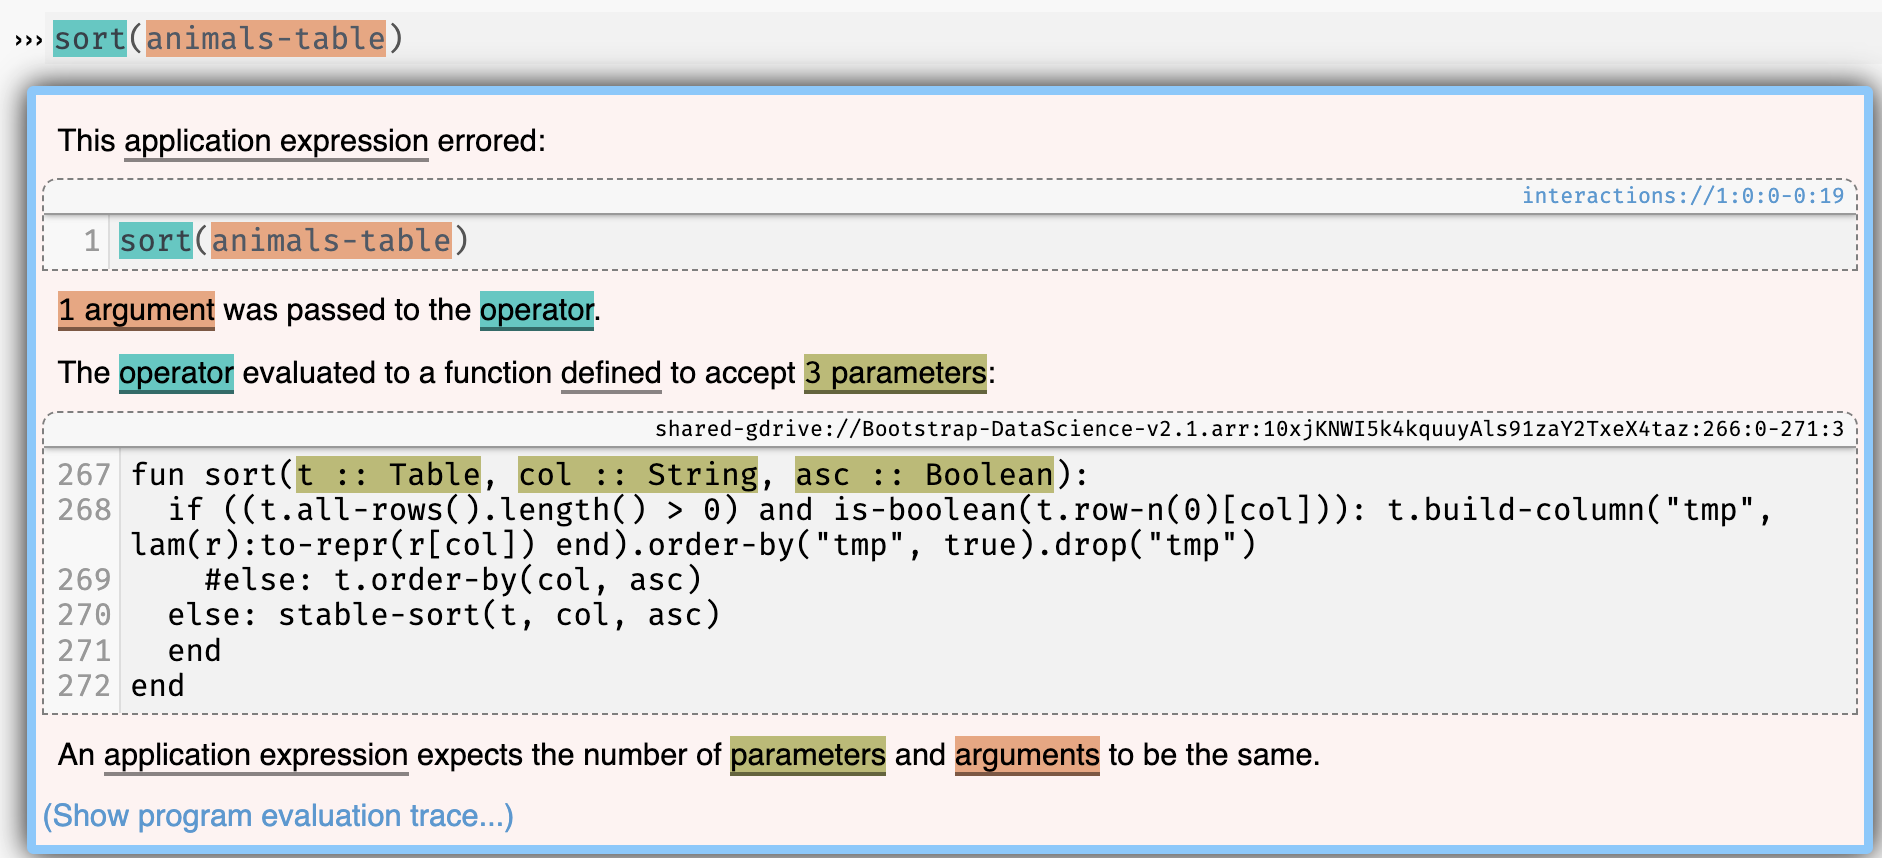Screen dimensions: 1882x858
Task: Click line number 269 in the gutter
Action: [84, 580]
